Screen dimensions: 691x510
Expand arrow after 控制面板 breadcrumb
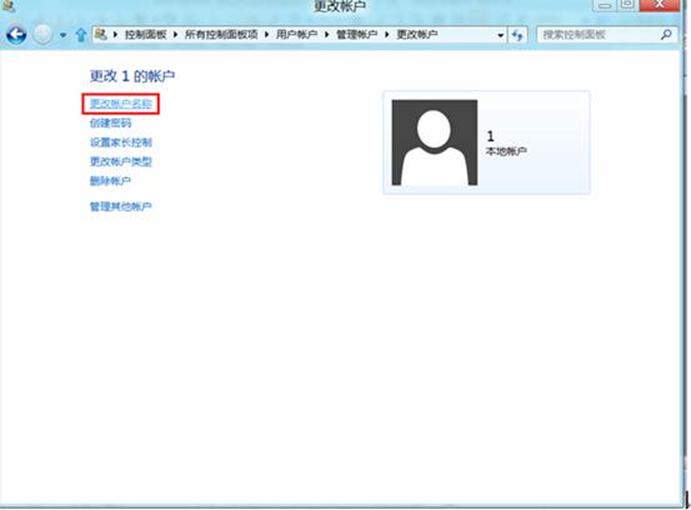[x=175, y=34]
